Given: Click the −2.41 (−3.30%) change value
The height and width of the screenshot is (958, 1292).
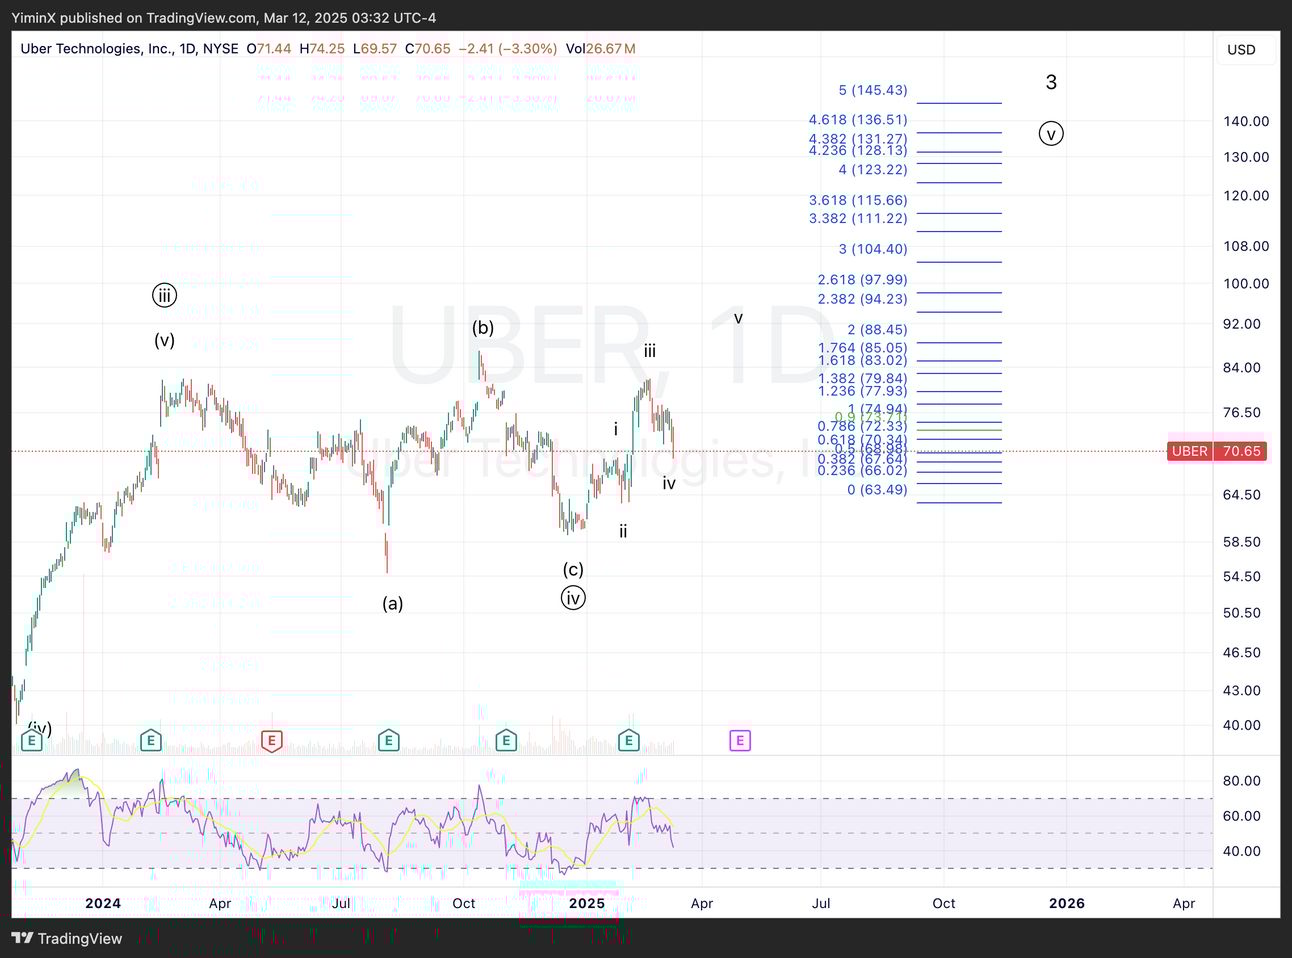Looking at the screenshot, I should pos(507,48).
